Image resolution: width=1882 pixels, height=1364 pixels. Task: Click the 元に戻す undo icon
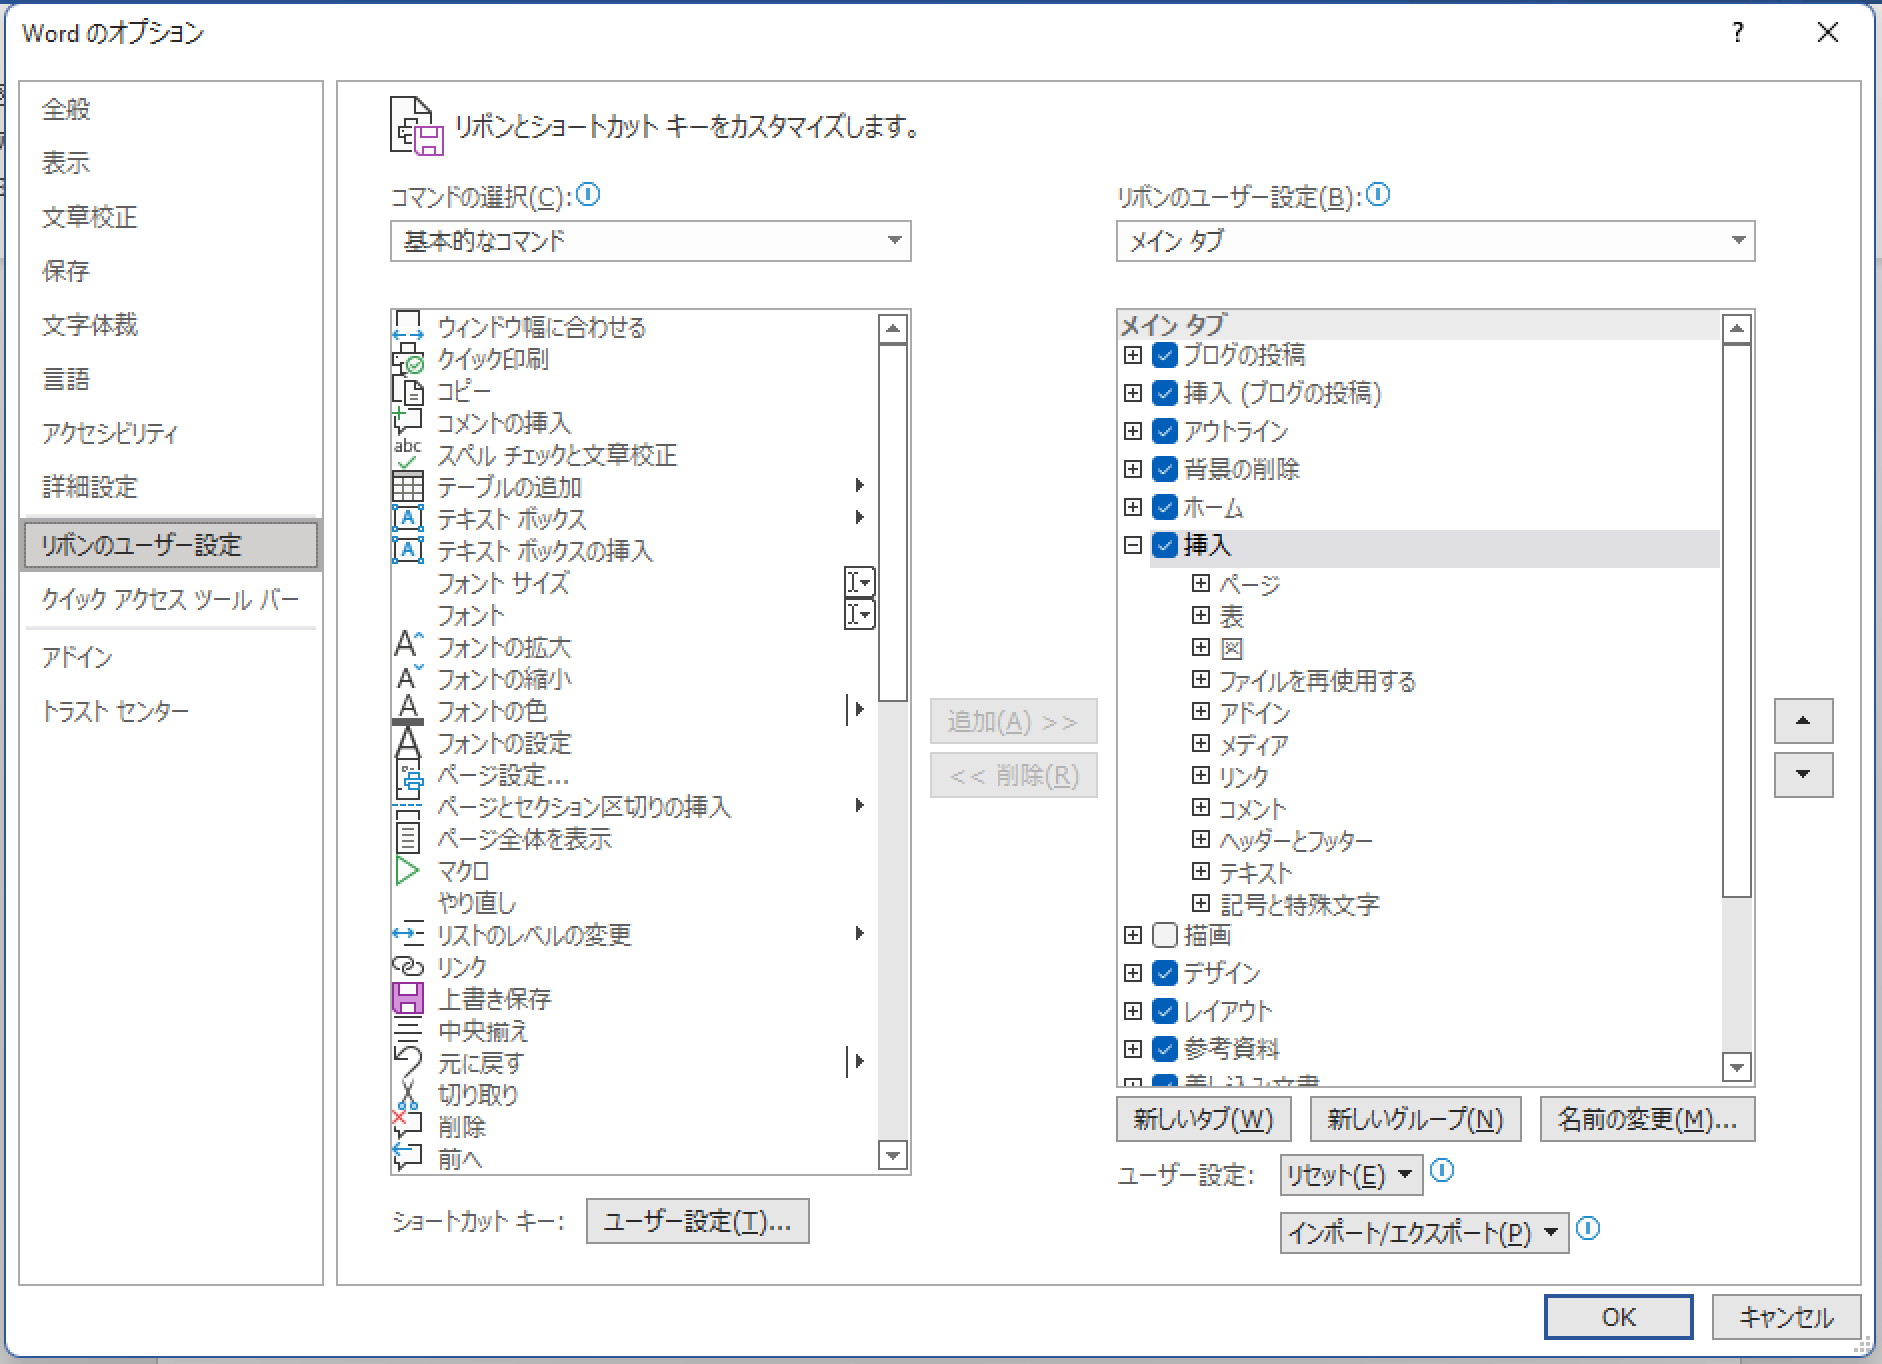pos(407,1063)
